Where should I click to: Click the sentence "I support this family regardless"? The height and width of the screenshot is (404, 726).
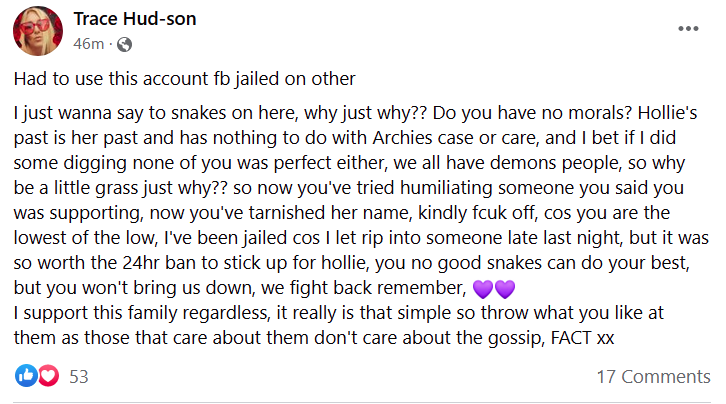tap(142, 313)
